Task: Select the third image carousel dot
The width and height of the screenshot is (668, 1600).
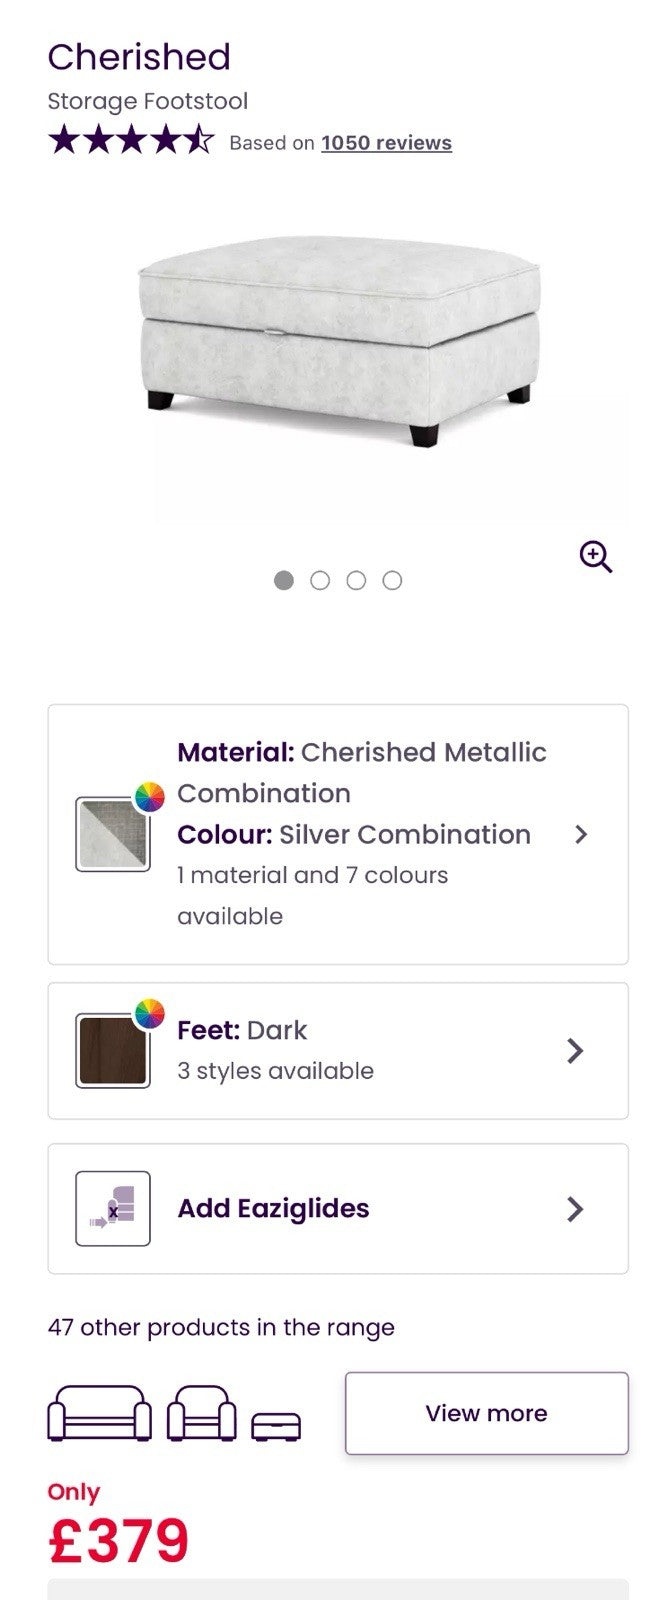Action: 356,580
